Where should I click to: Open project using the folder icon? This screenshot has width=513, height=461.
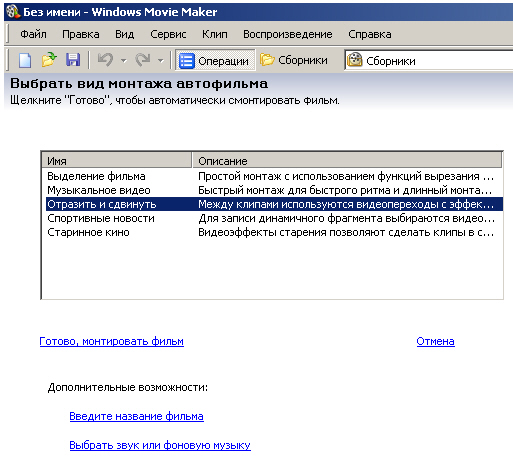(x=49, y=60)
